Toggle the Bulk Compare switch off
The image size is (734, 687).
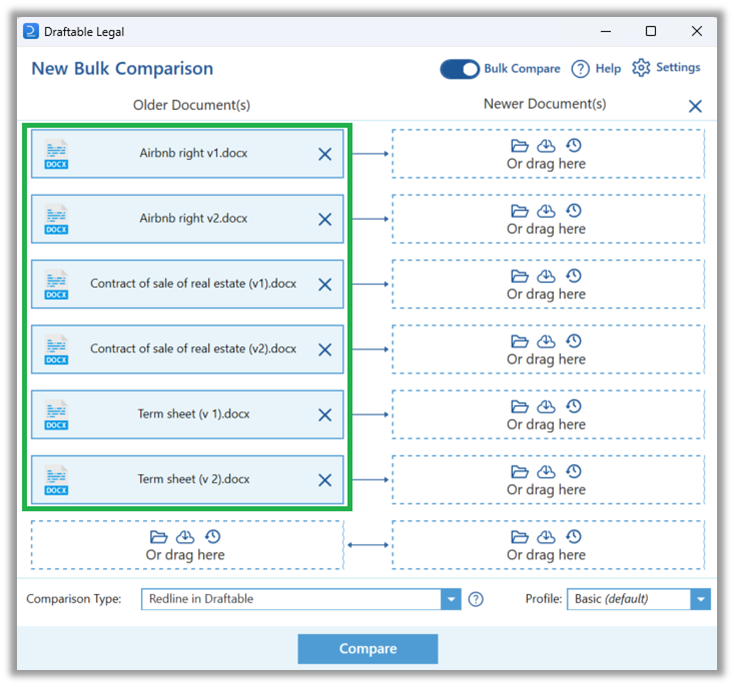(x=460, y=69)
